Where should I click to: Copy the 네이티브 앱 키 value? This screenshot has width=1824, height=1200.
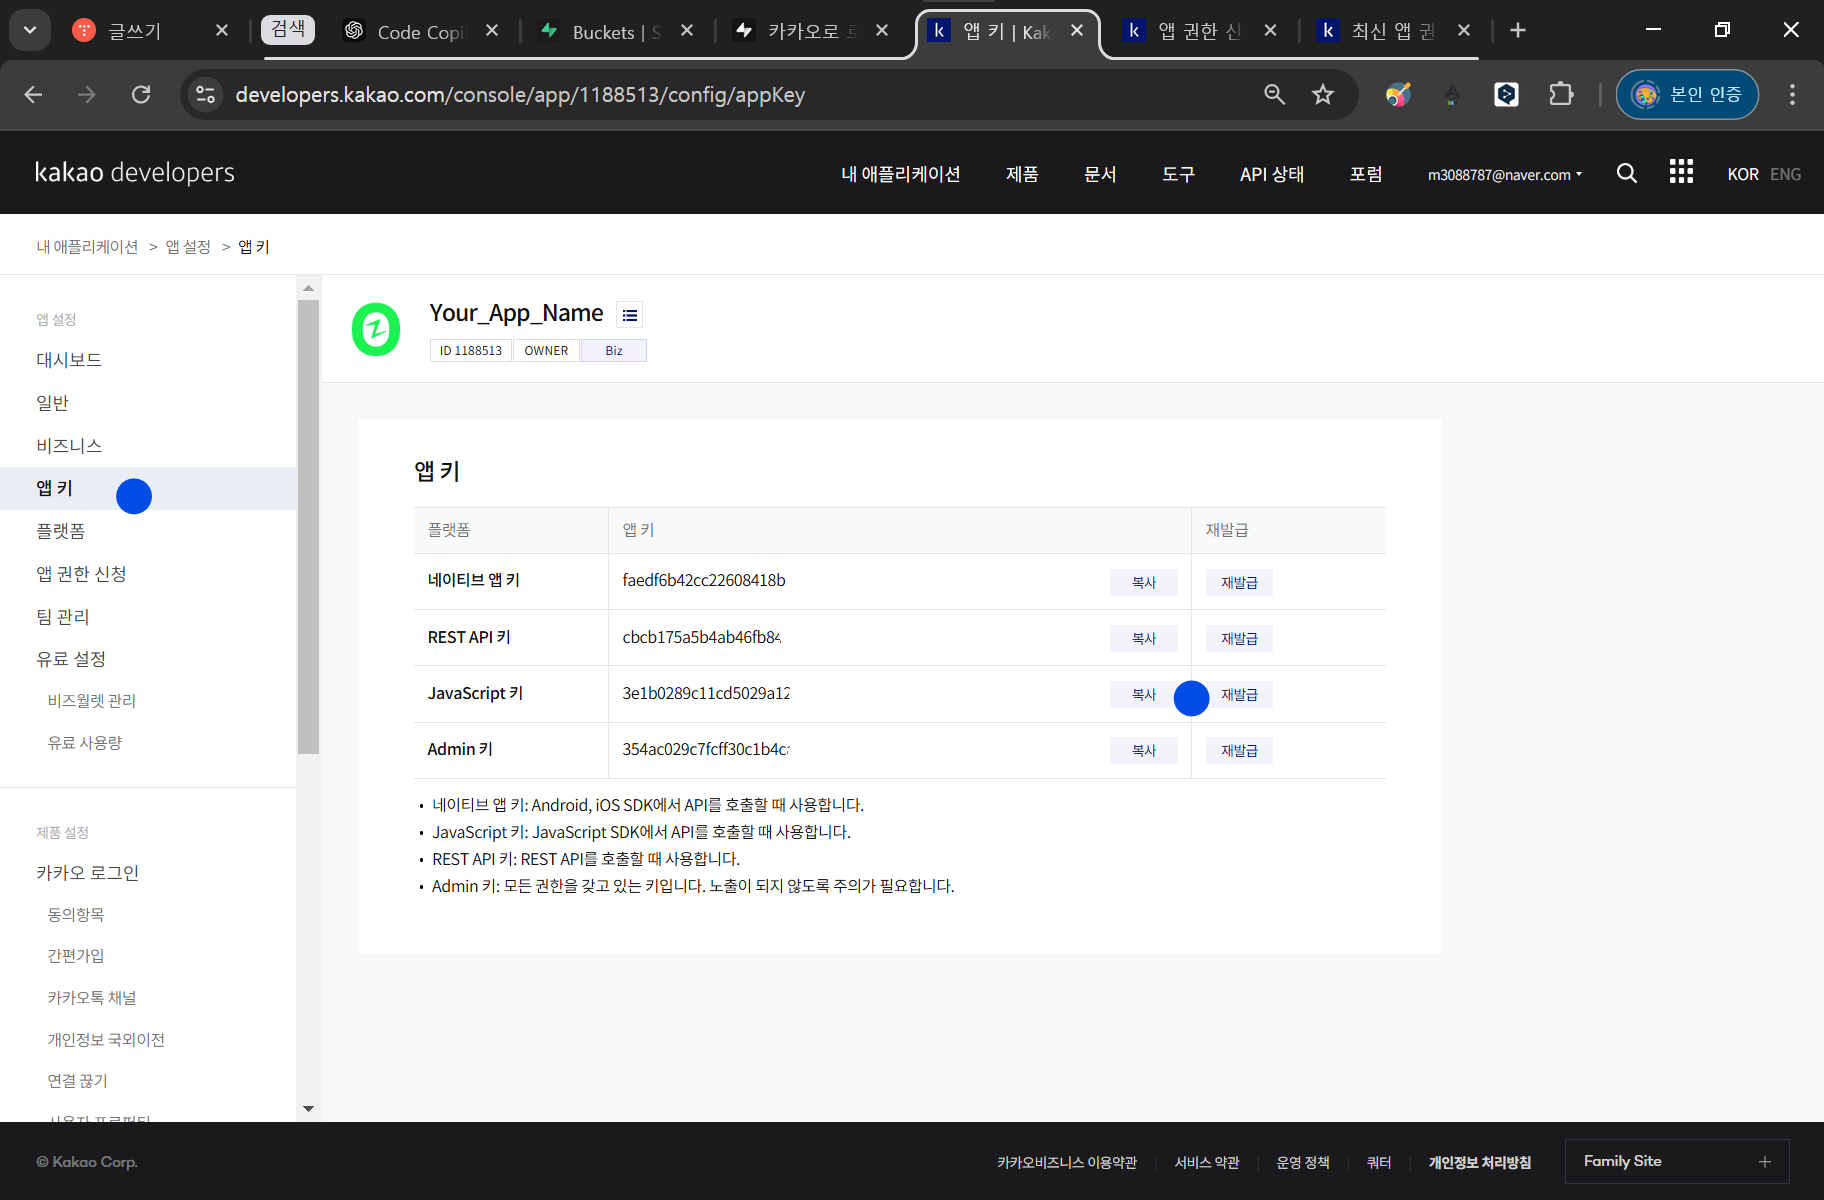click(1143, 582)
